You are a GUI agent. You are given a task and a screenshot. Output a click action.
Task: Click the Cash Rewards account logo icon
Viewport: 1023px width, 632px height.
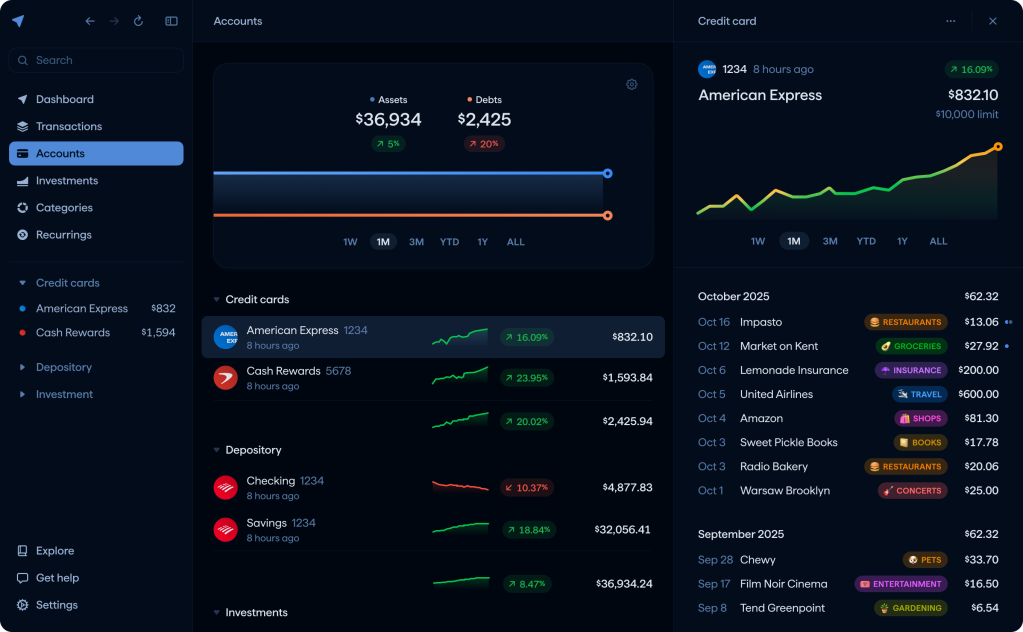(x=225, y=378)
